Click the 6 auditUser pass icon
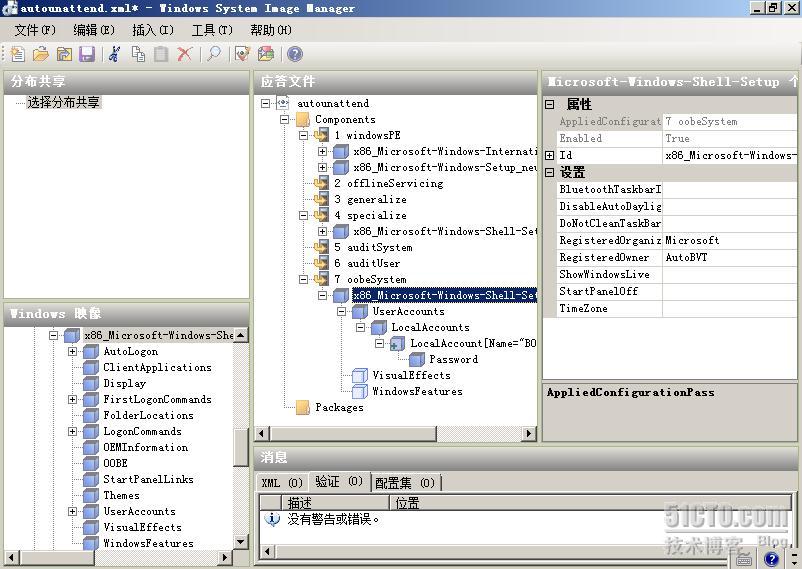Viewport: 802px width, 569px height. point(322,263)
